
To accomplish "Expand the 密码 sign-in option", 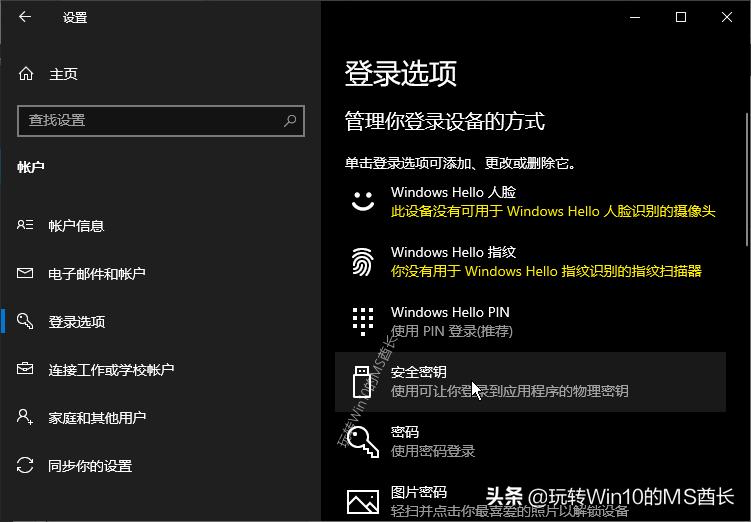I will 530,442.
